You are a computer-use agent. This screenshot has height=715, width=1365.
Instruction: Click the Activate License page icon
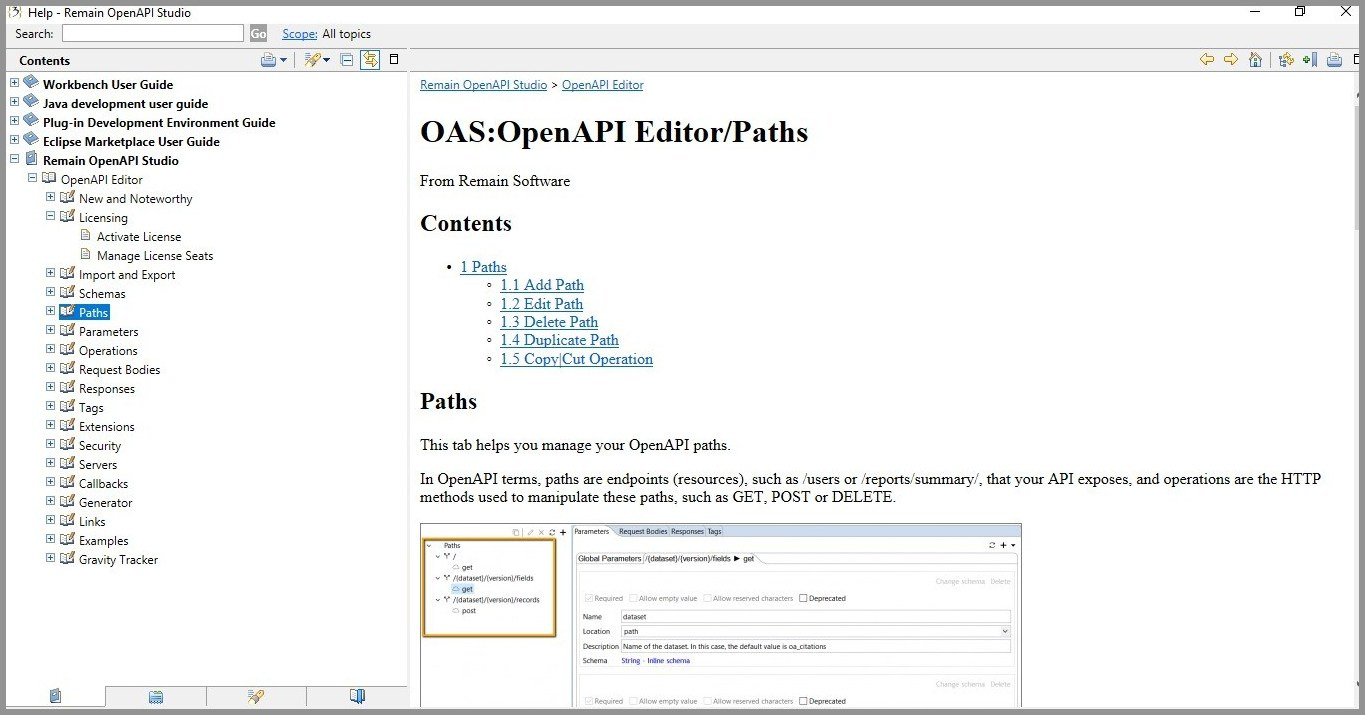tap(86, 236)
